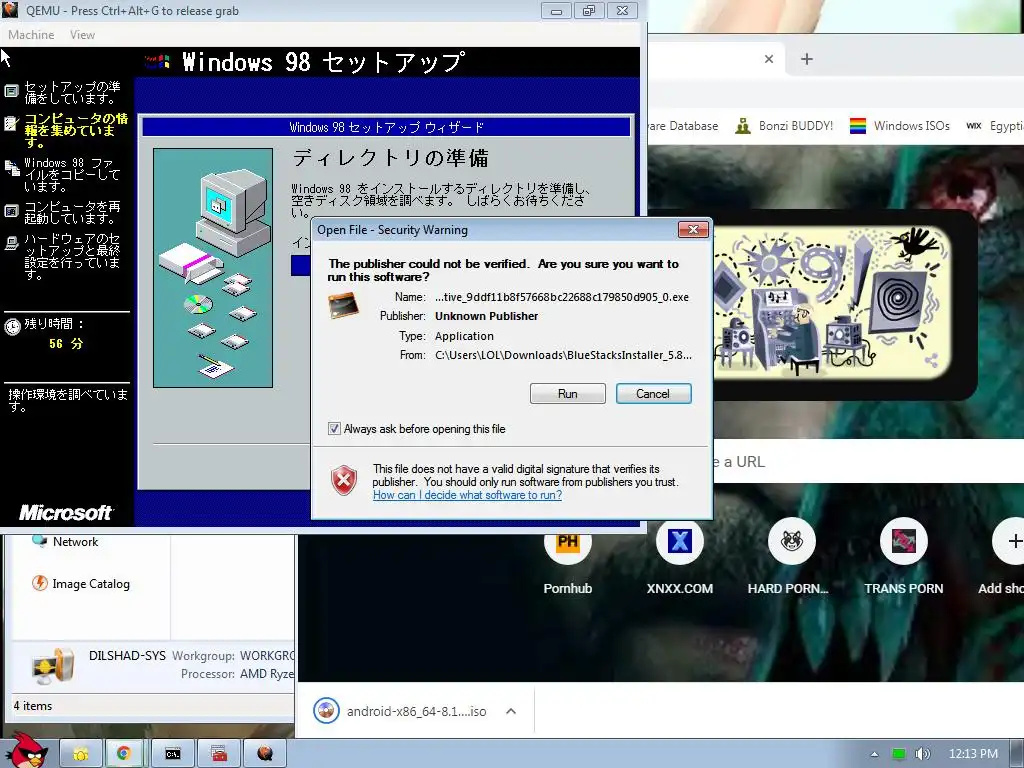This screenshot has width=1024, height=768.
Task: Open the Windows ISOs bookmark
Action: tap(899, 125)
